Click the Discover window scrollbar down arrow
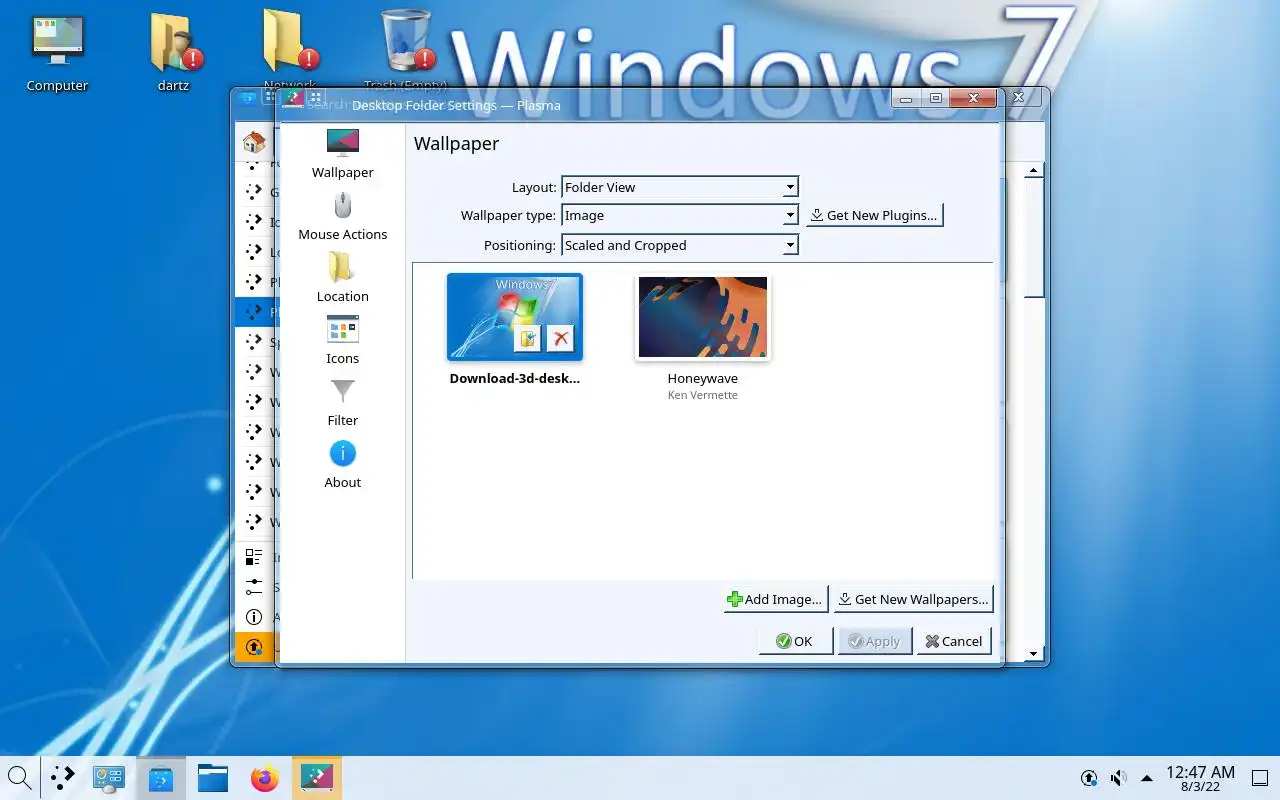 point(1034,653)
